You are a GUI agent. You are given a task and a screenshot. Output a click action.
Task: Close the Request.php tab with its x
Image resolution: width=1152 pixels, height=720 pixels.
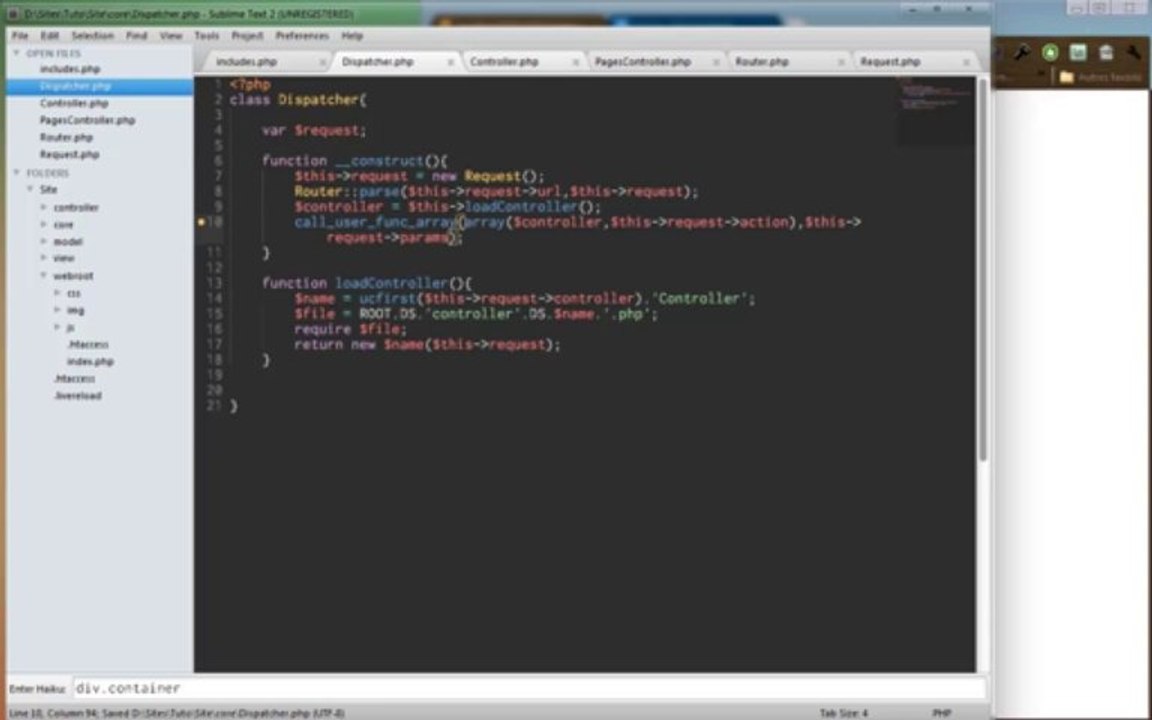(966, 63)
